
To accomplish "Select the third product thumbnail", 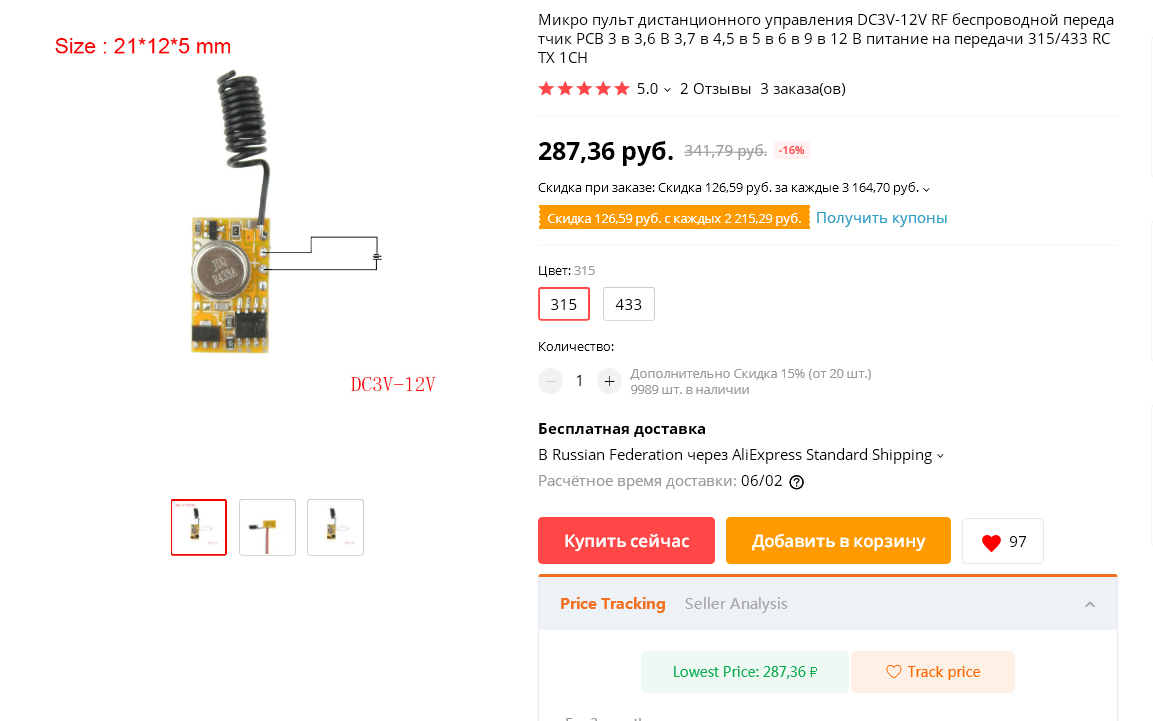I will coord(335,528).
